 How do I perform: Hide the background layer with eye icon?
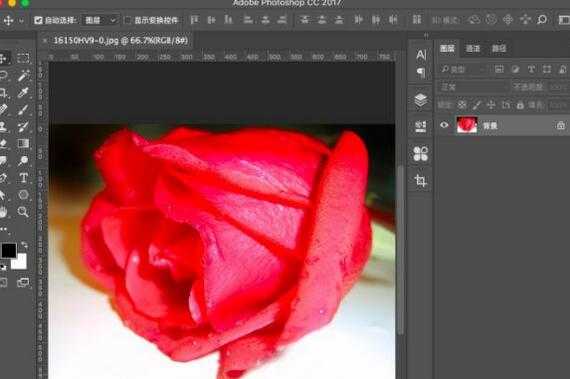[444, 125]
